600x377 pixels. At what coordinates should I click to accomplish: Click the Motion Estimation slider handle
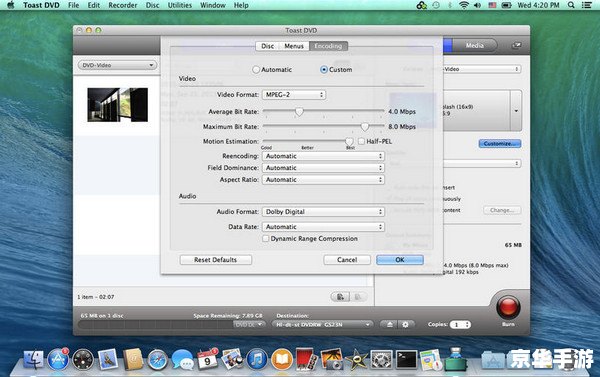(349, 142)
